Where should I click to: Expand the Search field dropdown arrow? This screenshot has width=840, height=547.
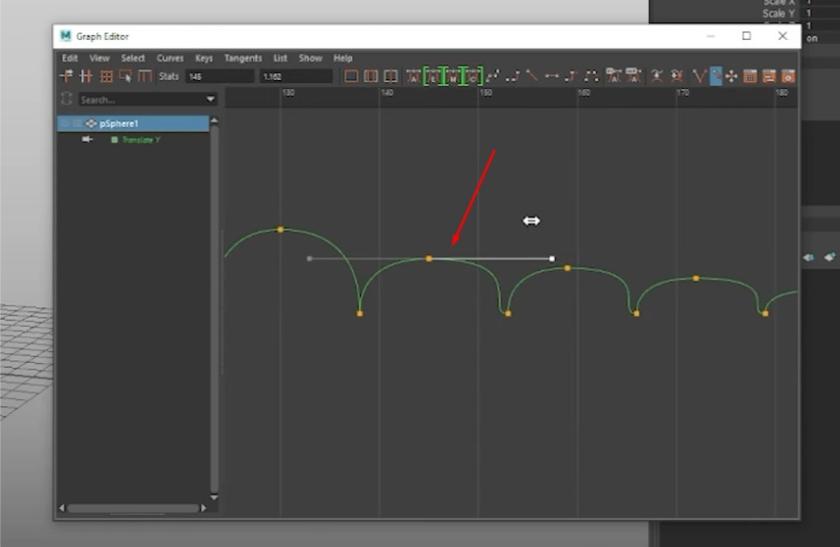point(211,99)
